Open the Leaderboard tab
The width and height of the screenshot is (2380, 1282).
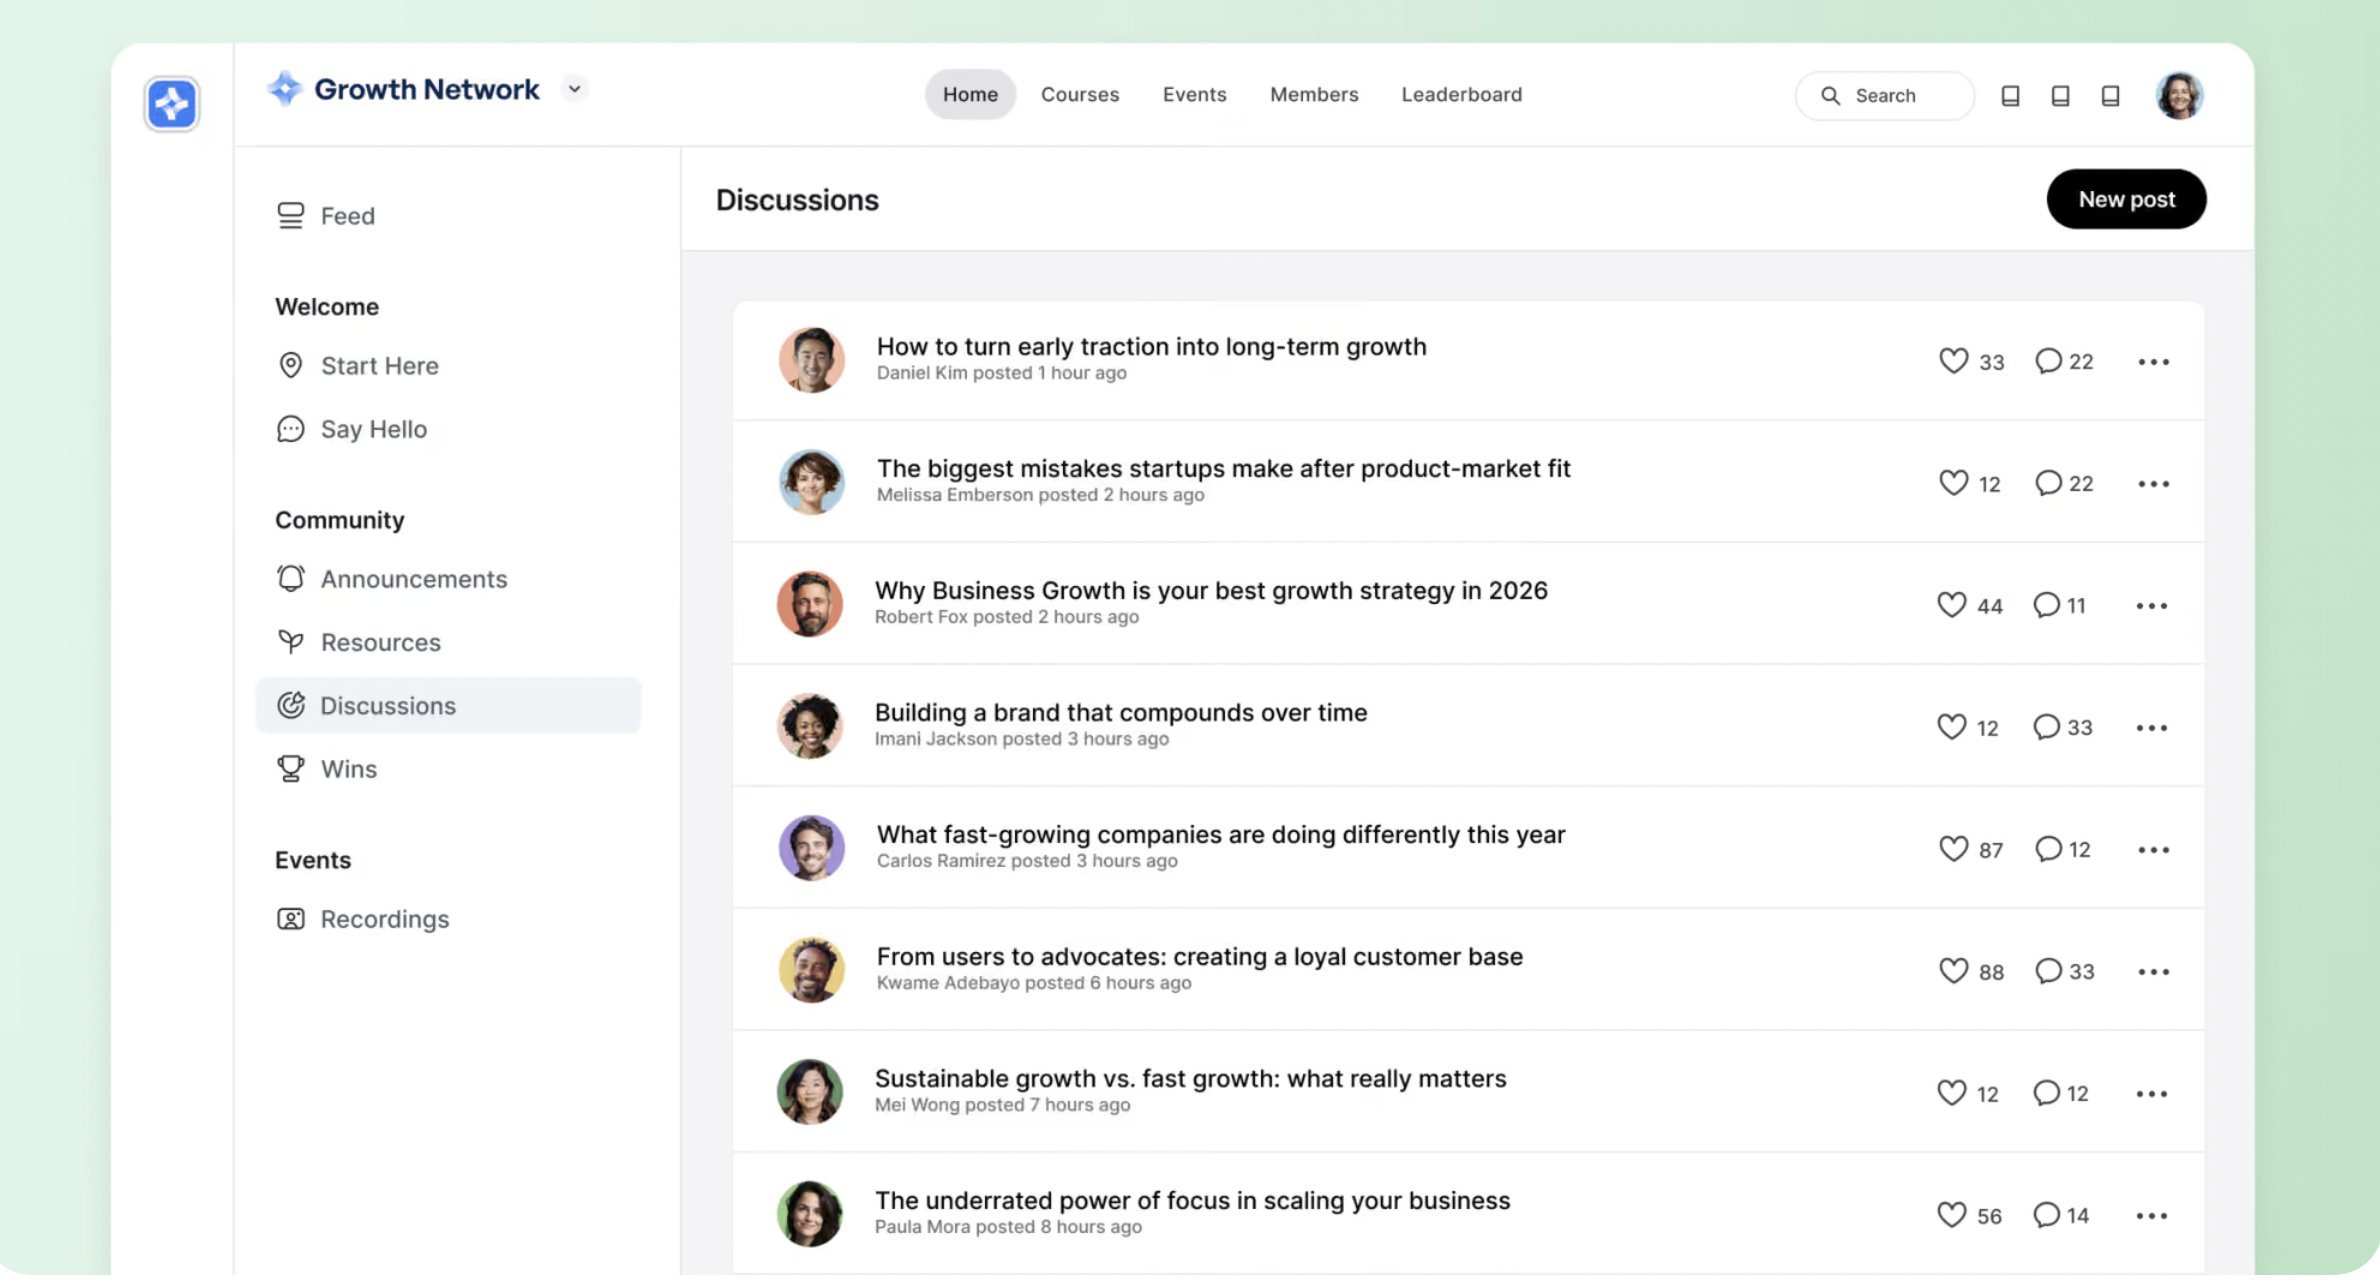pyautogui.click(x=1461, y=94)
